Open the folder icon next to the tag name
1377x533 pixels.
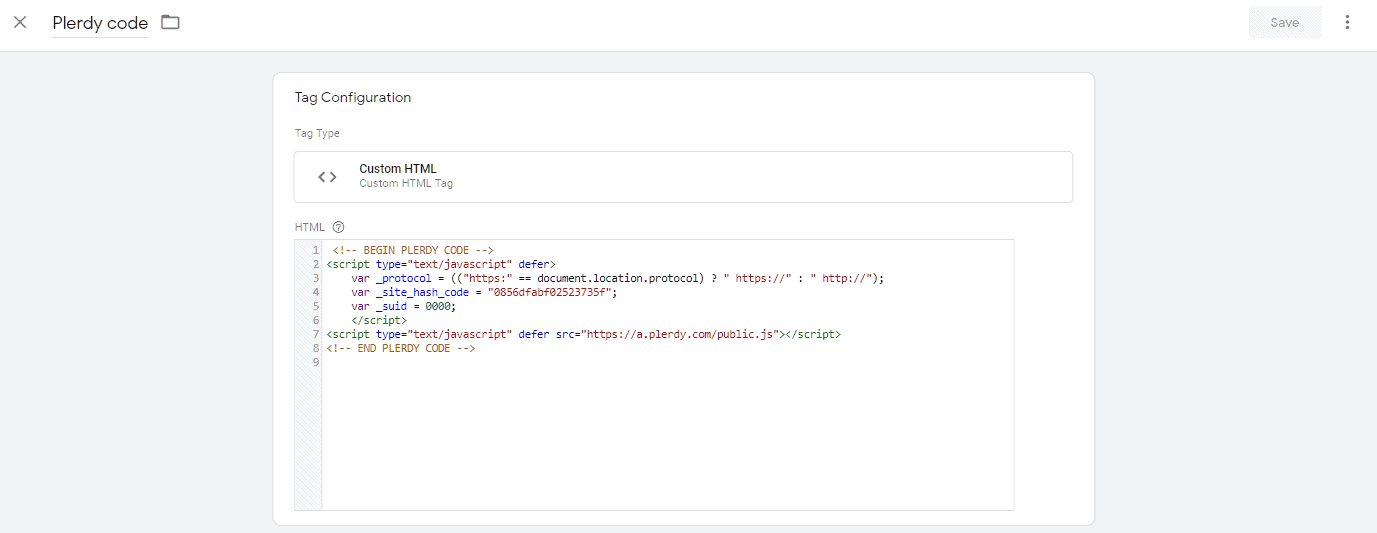(x=171, y=22)
